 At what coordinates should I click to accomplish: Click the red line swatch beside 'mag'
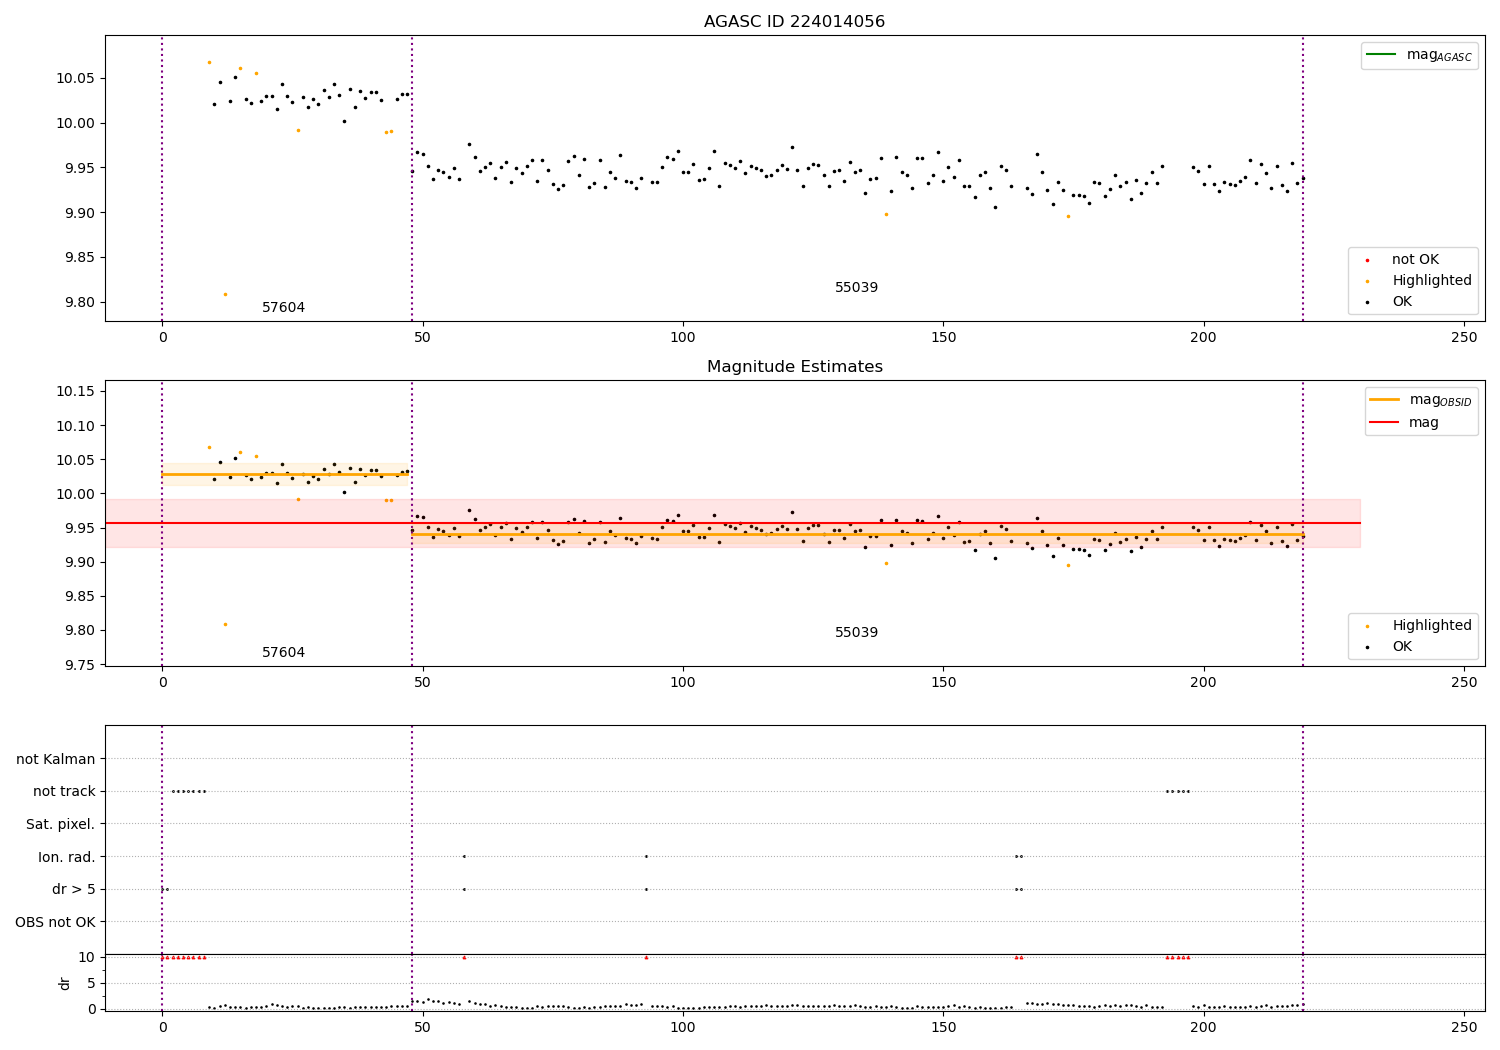tap(1385, 423)
